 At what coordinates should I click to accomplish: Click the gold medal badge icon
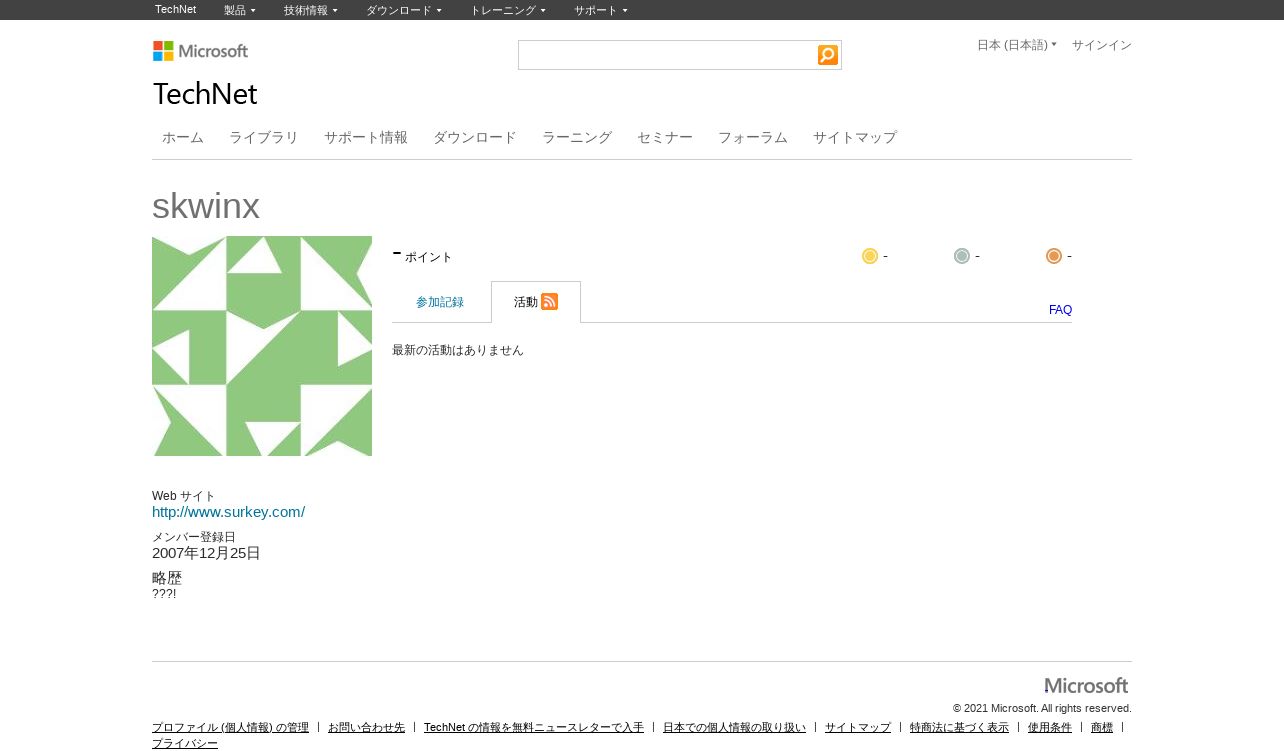870,256
